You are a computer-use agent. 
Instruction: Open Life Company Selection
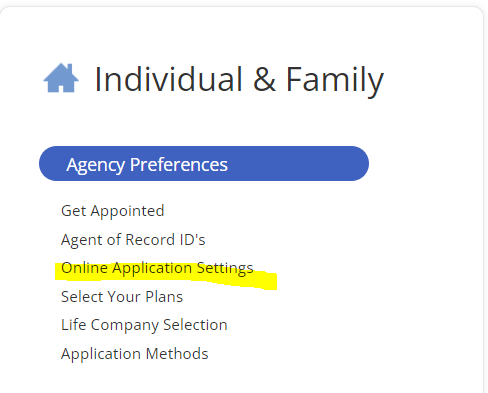[144, 325]
